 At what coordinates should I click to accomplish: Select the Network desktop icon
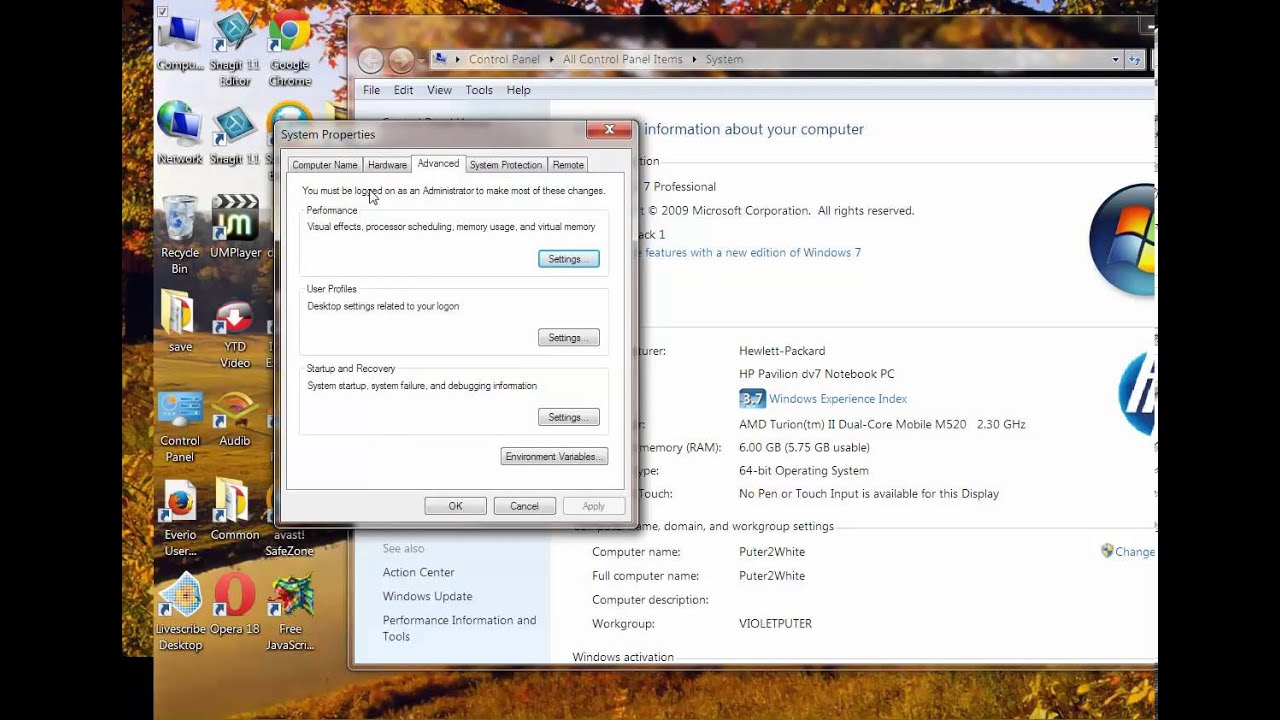click(x=180, y=133)
